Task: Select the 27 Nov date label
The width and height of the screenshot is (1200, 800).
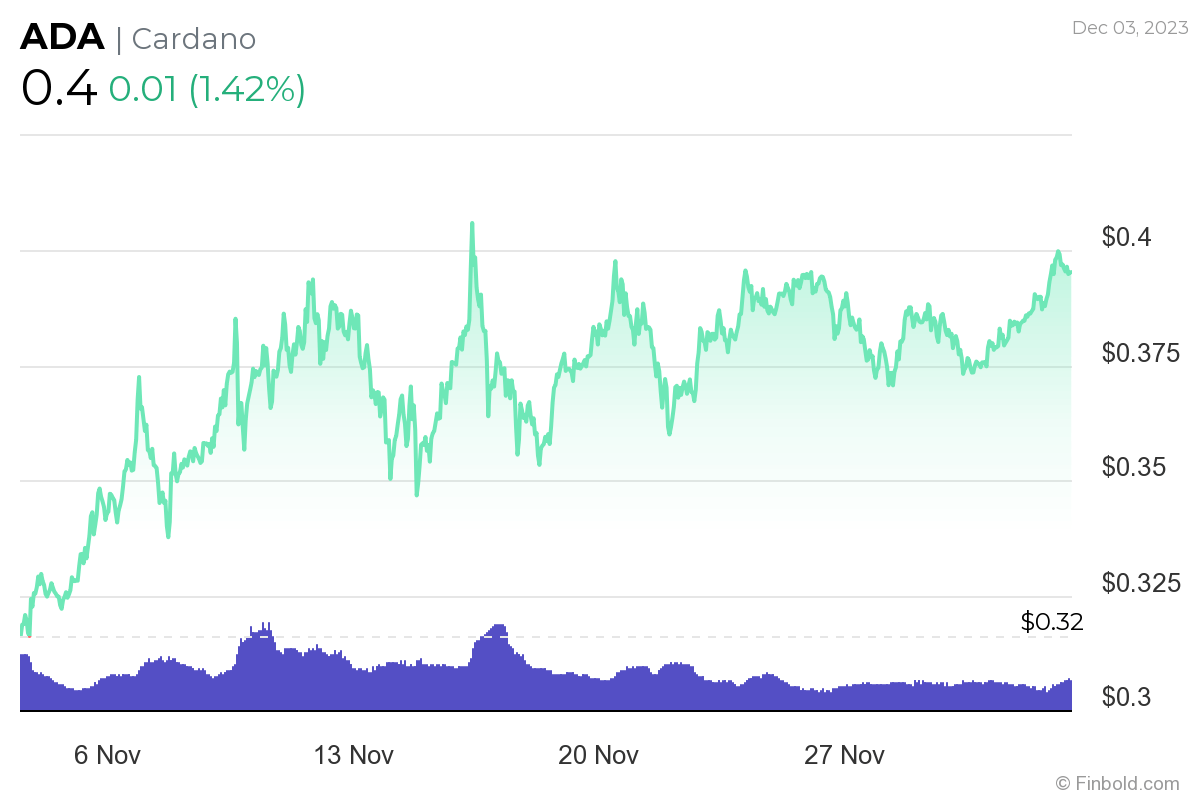Action: 845,756
